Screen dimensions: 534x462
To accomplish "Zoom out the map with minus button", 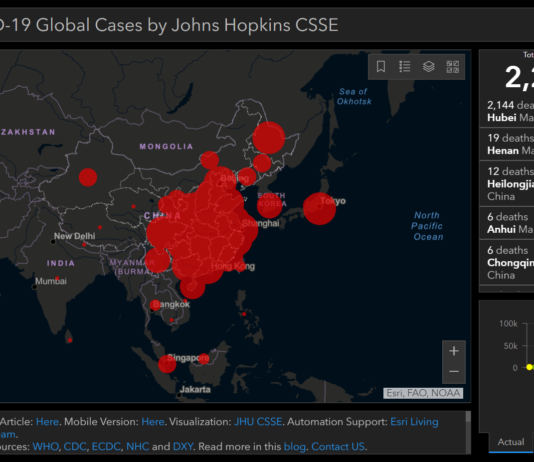I will (454, 372).
